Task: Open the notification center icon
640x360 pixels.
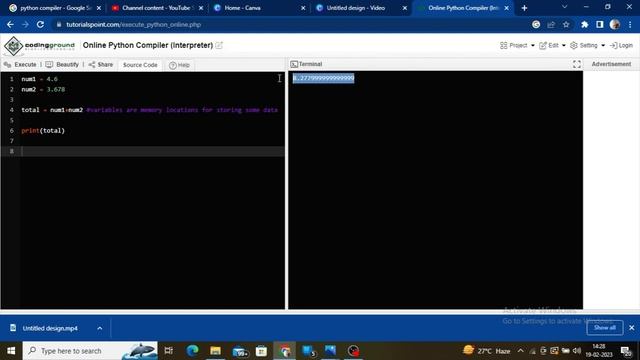Action: 626,351
